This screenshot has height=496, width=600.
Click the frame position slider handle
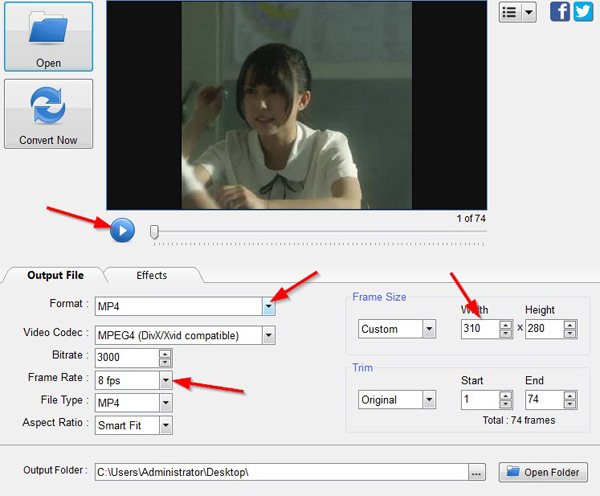click(x=154, y=232)
